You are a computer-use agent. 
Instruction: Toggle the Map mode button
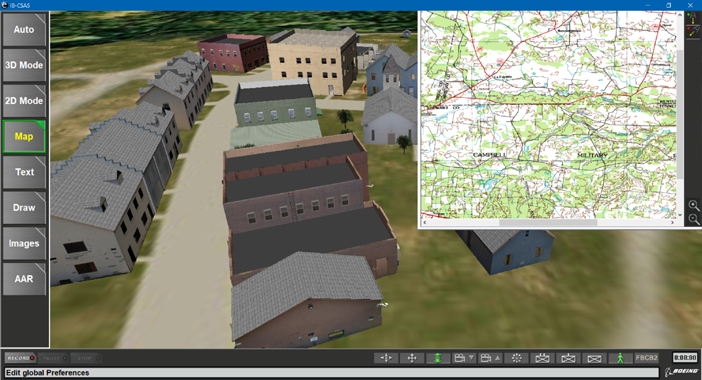pyautogui.click(x=24, y=137)
